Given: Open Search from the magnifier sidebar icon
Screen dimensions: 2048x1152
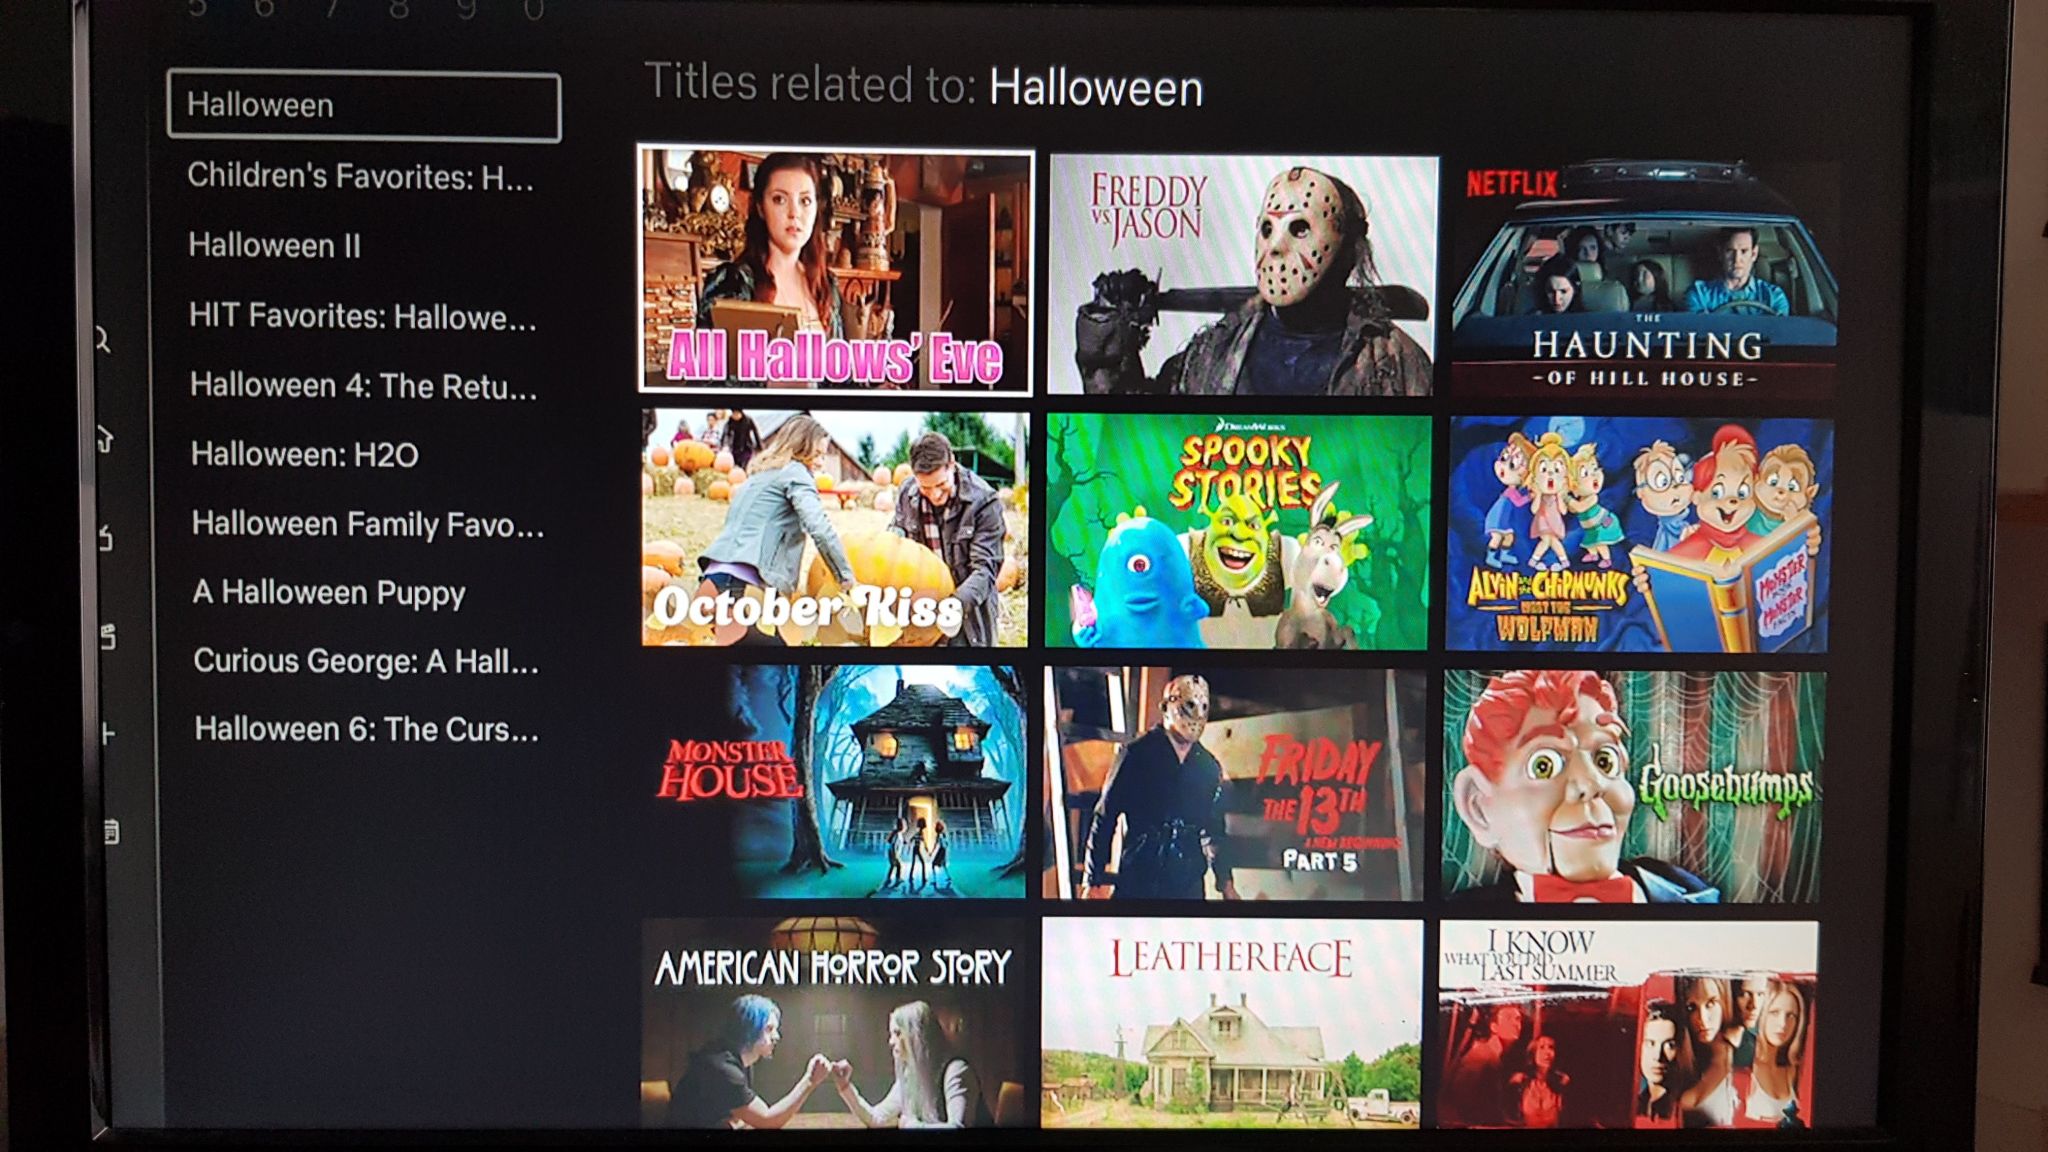Looking at the screenshot, I should [103, 340].
